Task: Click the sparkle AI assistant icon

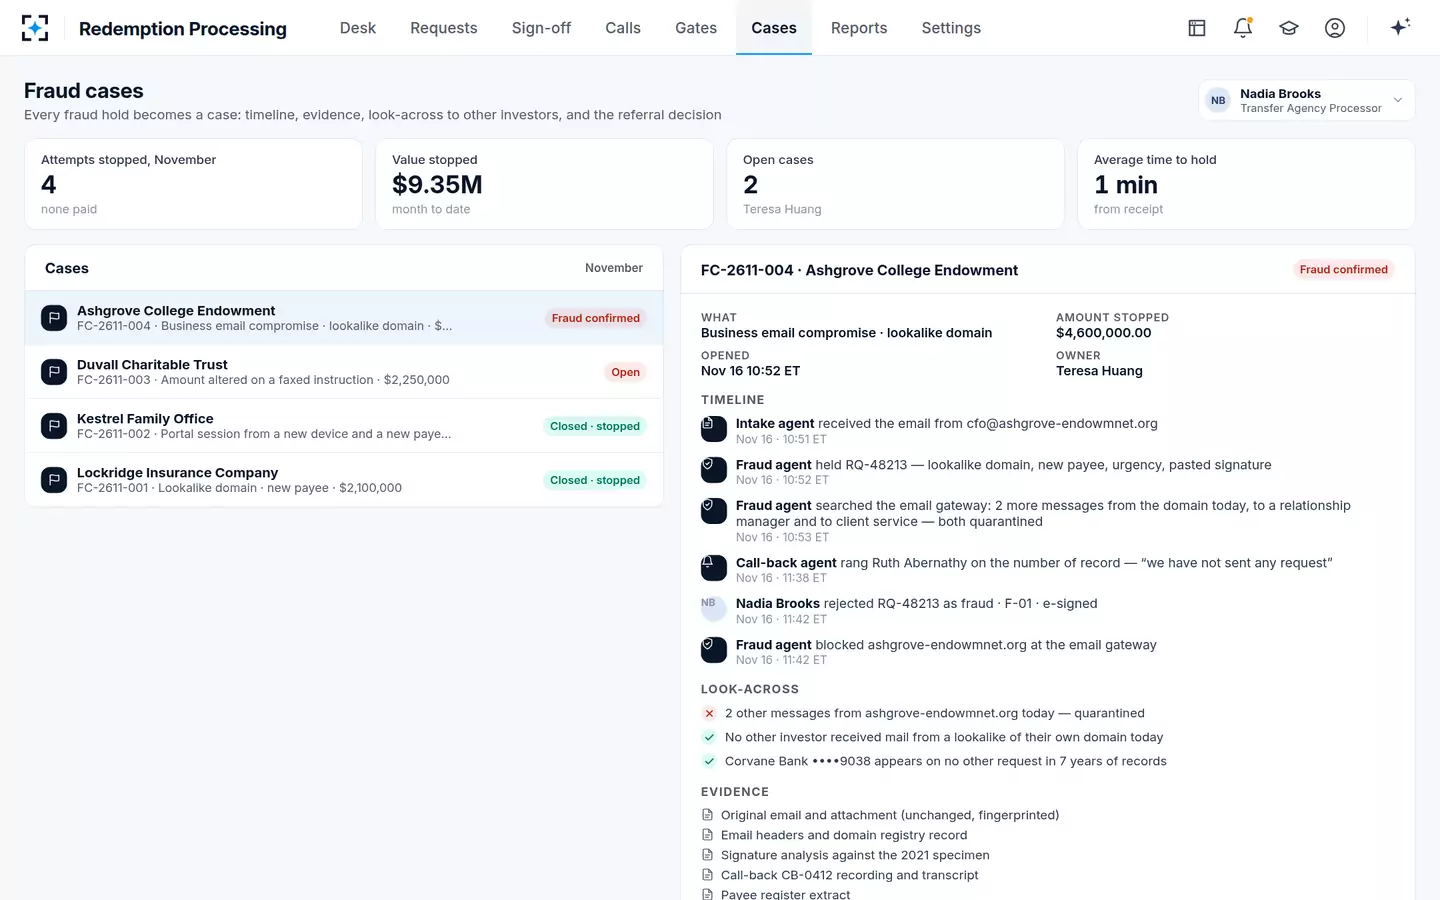Action: (1400, 27)
